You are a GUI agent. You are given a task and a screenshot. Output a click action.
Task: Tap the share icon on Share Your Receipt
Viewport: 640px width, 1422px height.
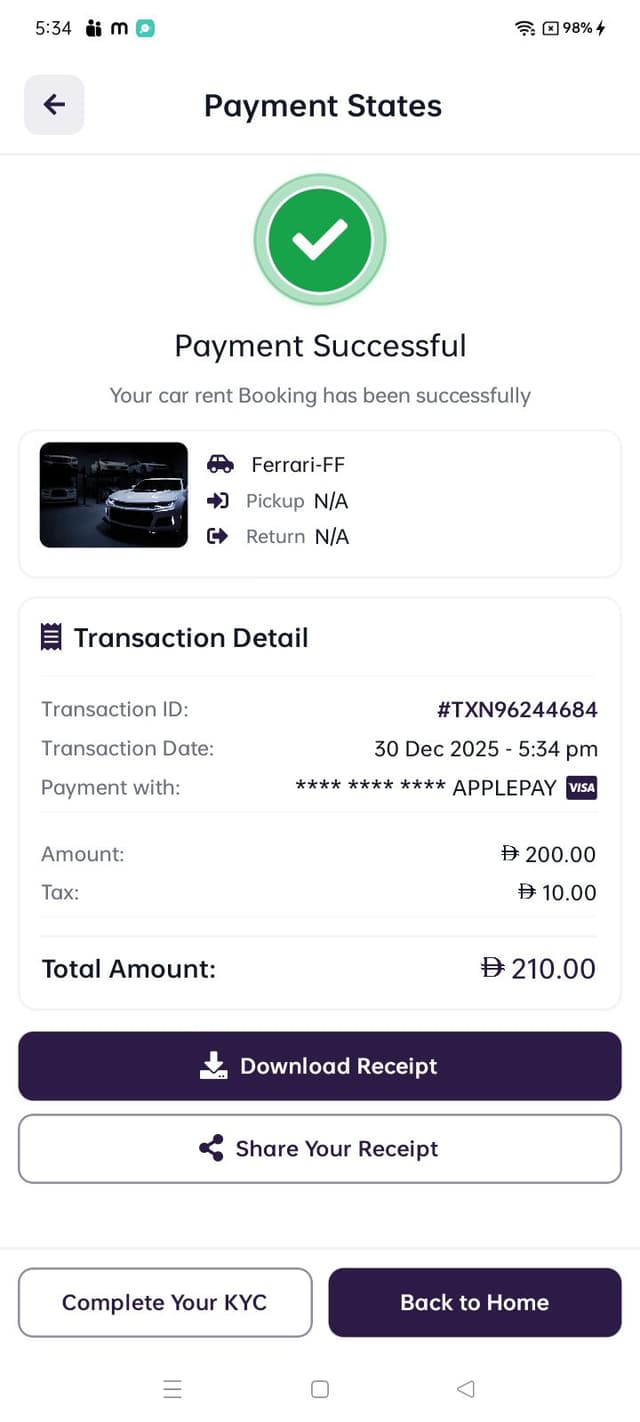coord(211,1149)
